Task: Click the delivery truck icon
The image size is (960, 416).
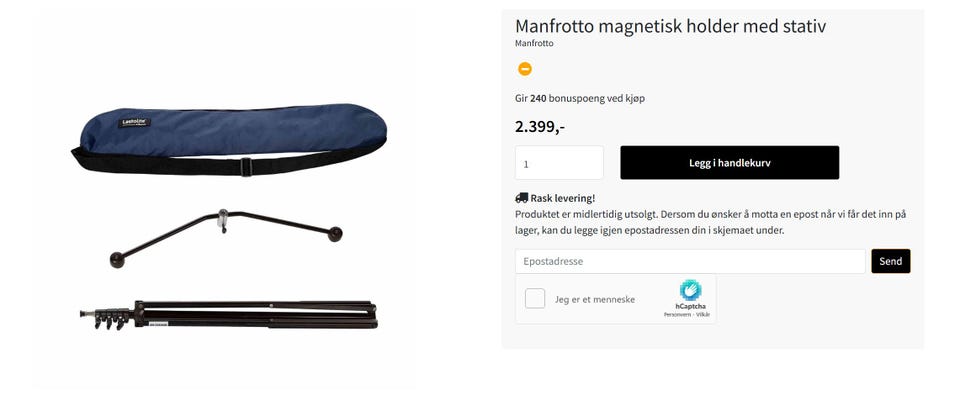Action: (522, 198)
